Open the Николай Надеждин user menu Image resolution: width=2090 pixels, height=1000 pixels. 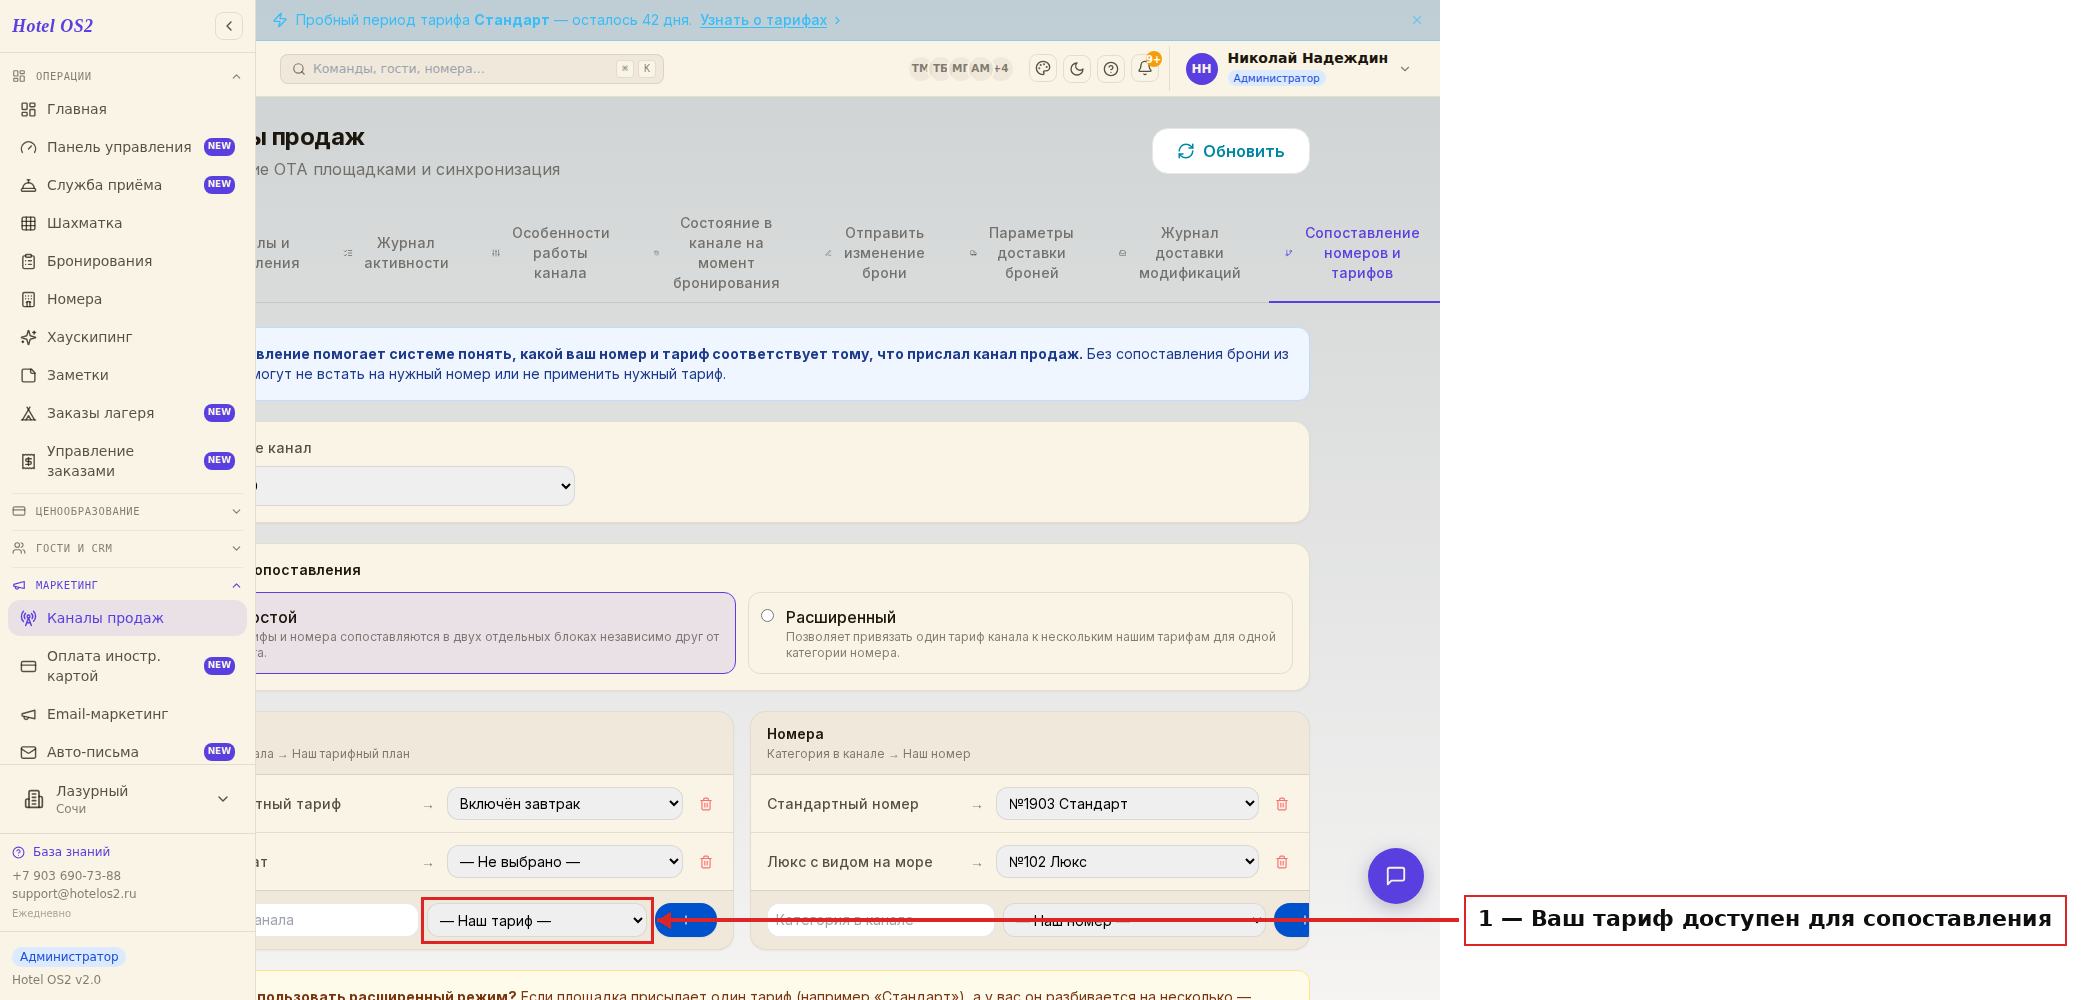click(1299, 68)
